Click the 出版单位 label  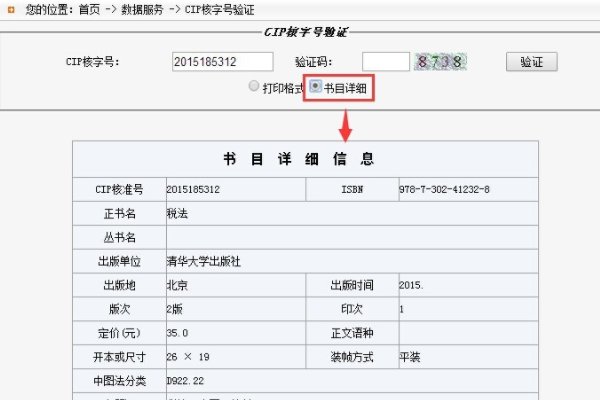coord(119,261)
